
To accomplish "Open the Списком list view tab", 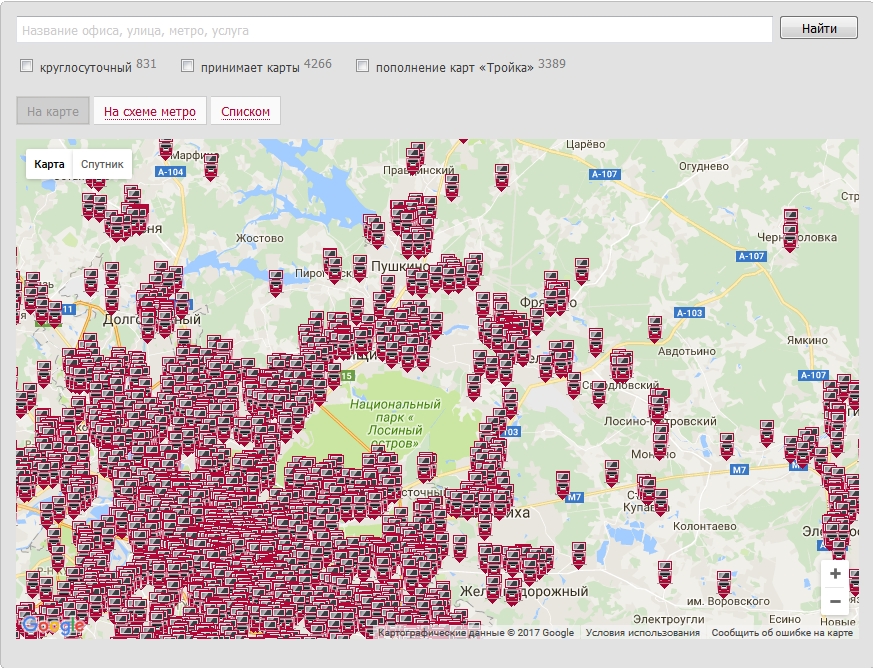I will coord(245,111).
